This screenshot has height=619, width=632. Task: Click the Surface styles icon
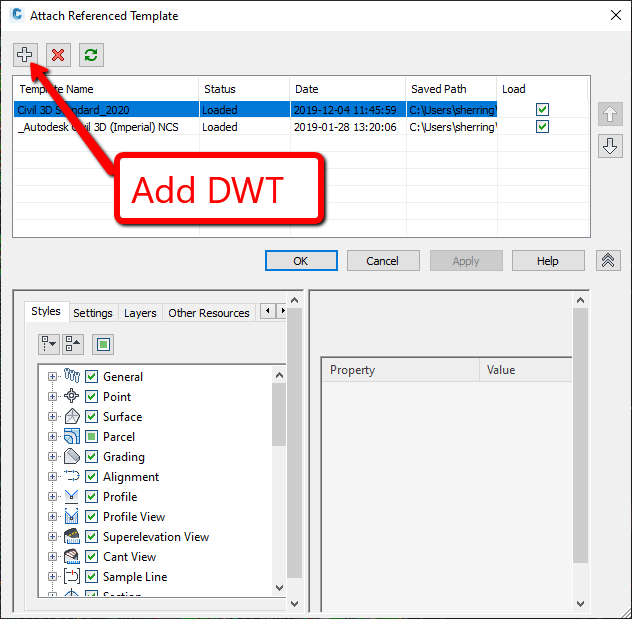(72, 416)
